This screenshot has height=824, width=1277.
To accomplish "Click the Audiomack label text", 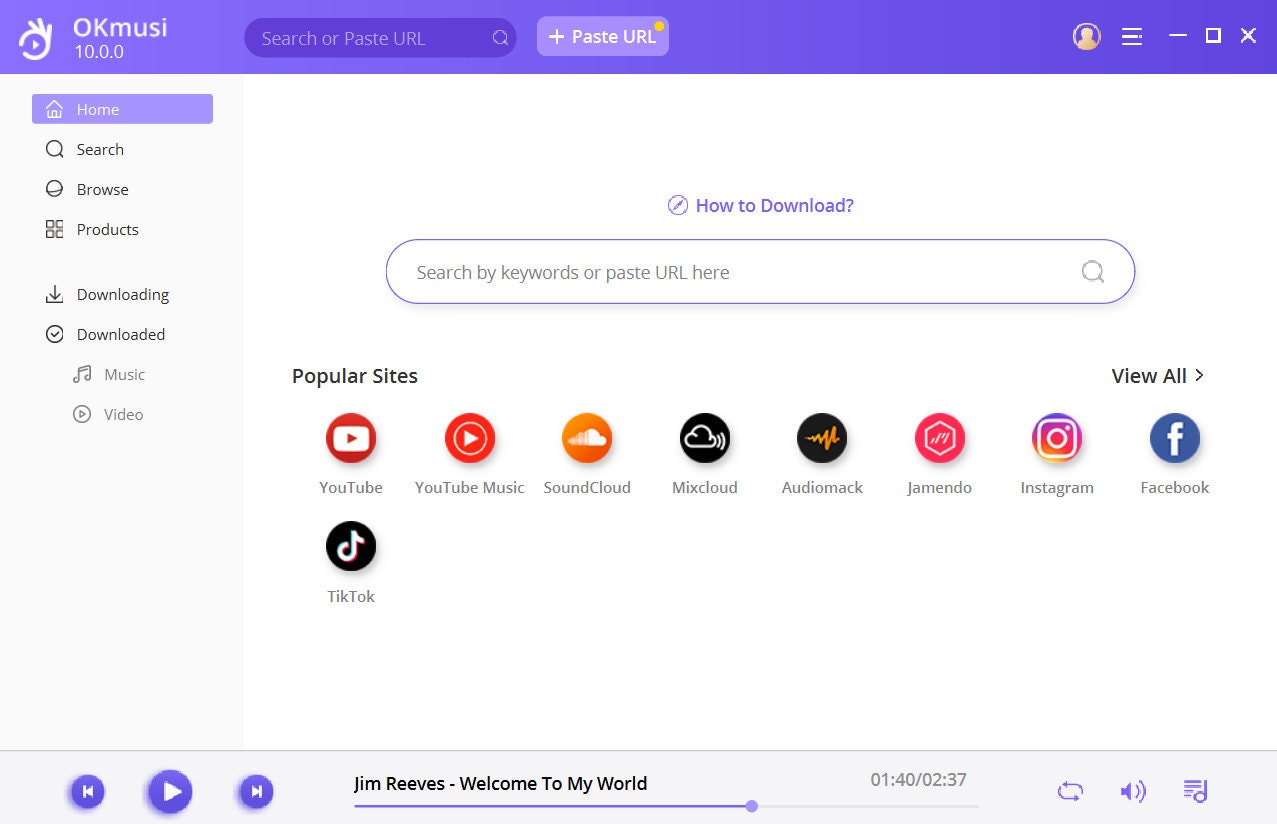I will [822, 488].
